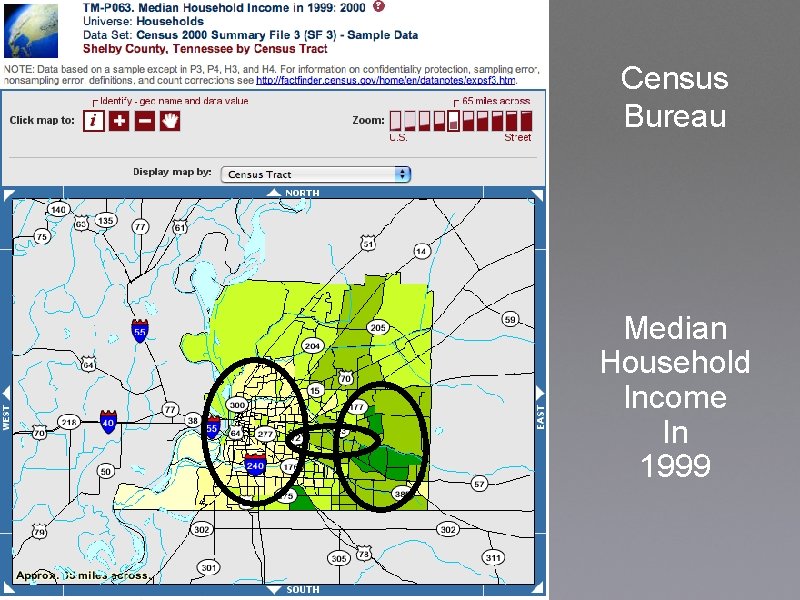Image resolution: width=800 pixels, height=600 pixels.
Task: Toggle the currently highlighted zoom level bar
Action: click(452, 120)
